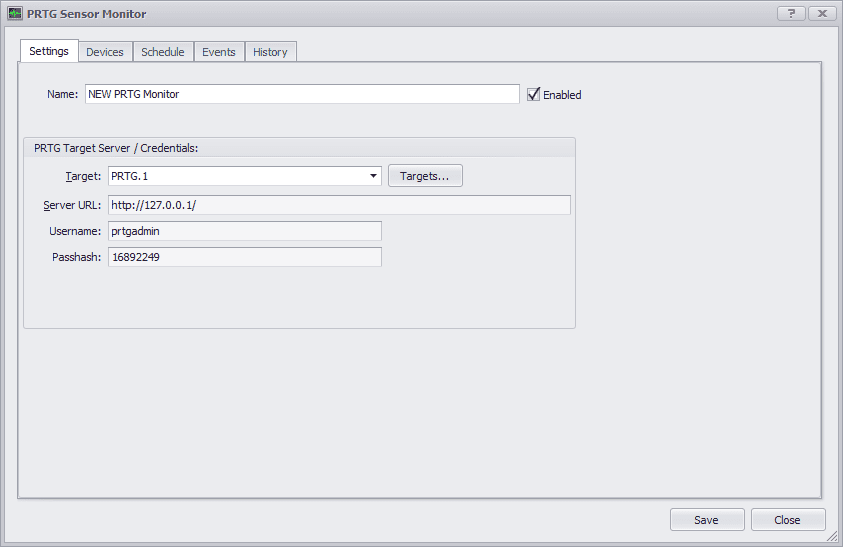Expand the Target dropdown arrow

coord(373,176)
